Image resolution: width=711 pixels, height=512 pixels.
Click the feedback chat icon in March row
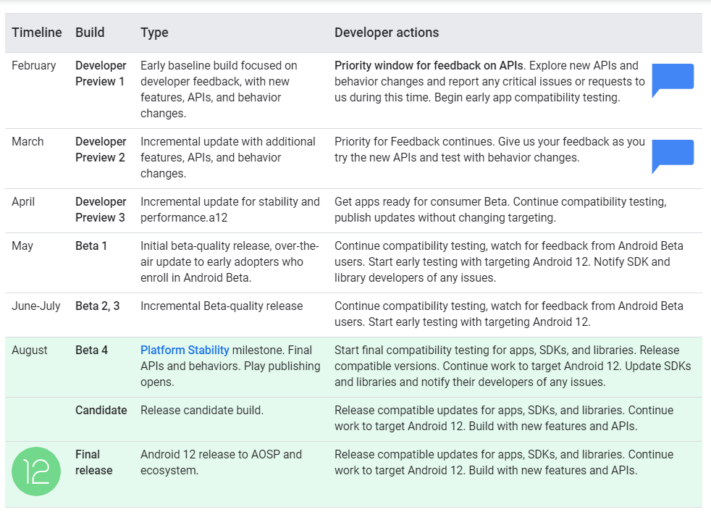click(673, 156)
